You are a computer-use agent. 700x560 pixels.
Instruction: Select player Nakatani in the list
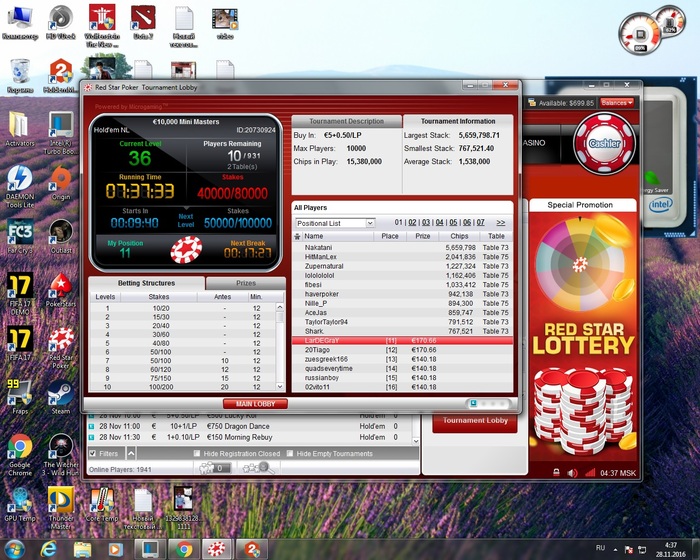[402, 247]
